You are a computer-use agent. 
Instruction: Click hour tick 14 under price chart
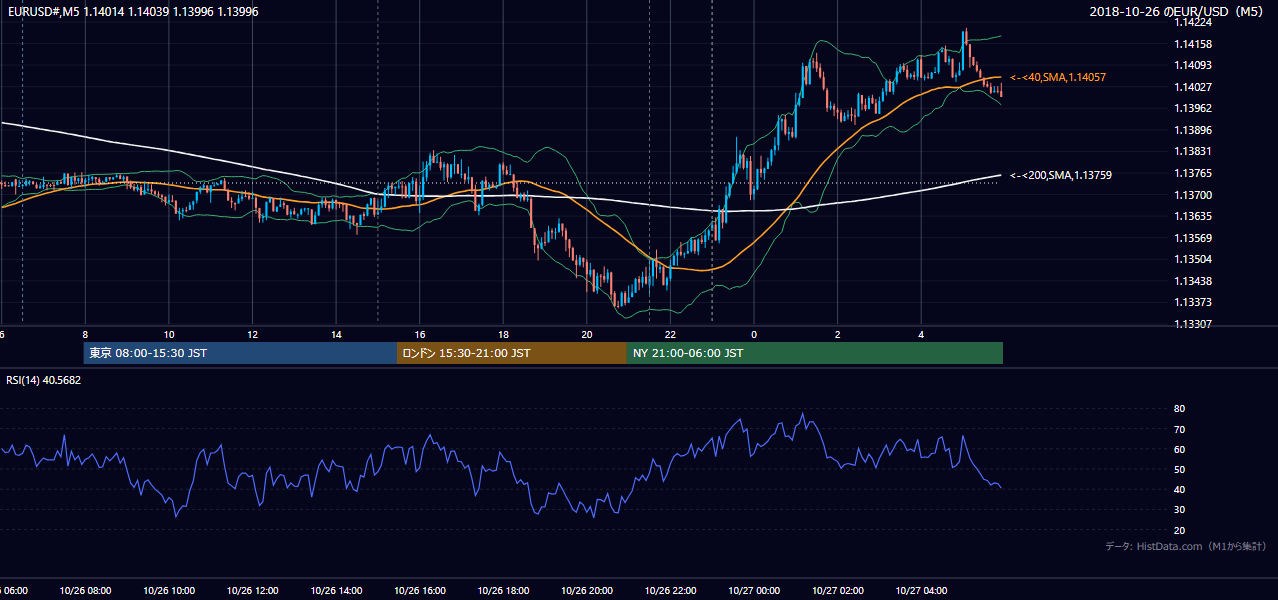[336, 334]
